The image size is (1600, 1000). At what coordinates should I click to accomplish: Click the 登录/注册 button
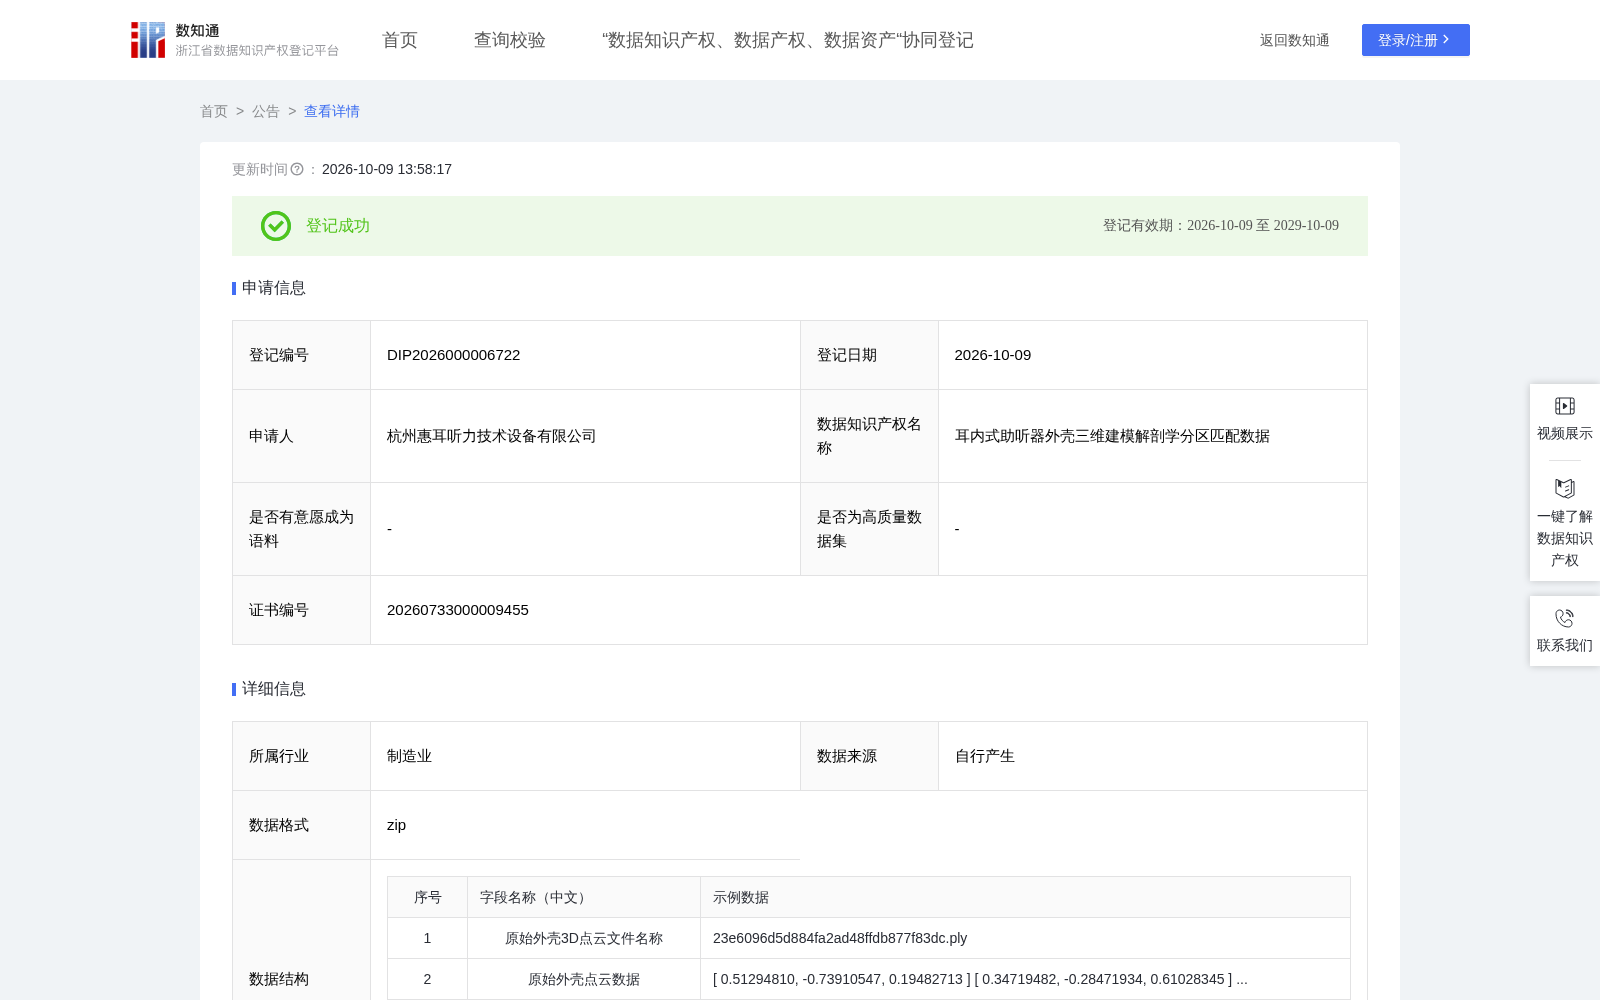point(1416,40)
